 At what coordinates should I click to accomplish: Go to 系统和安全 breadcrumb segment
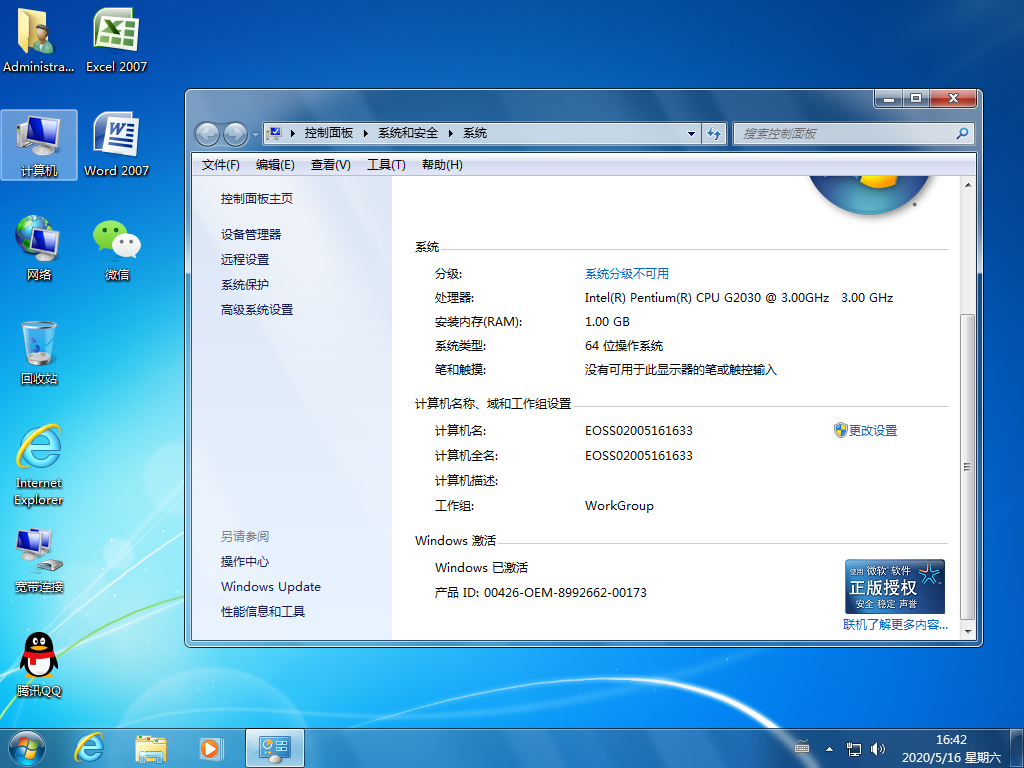pos(408,133)
